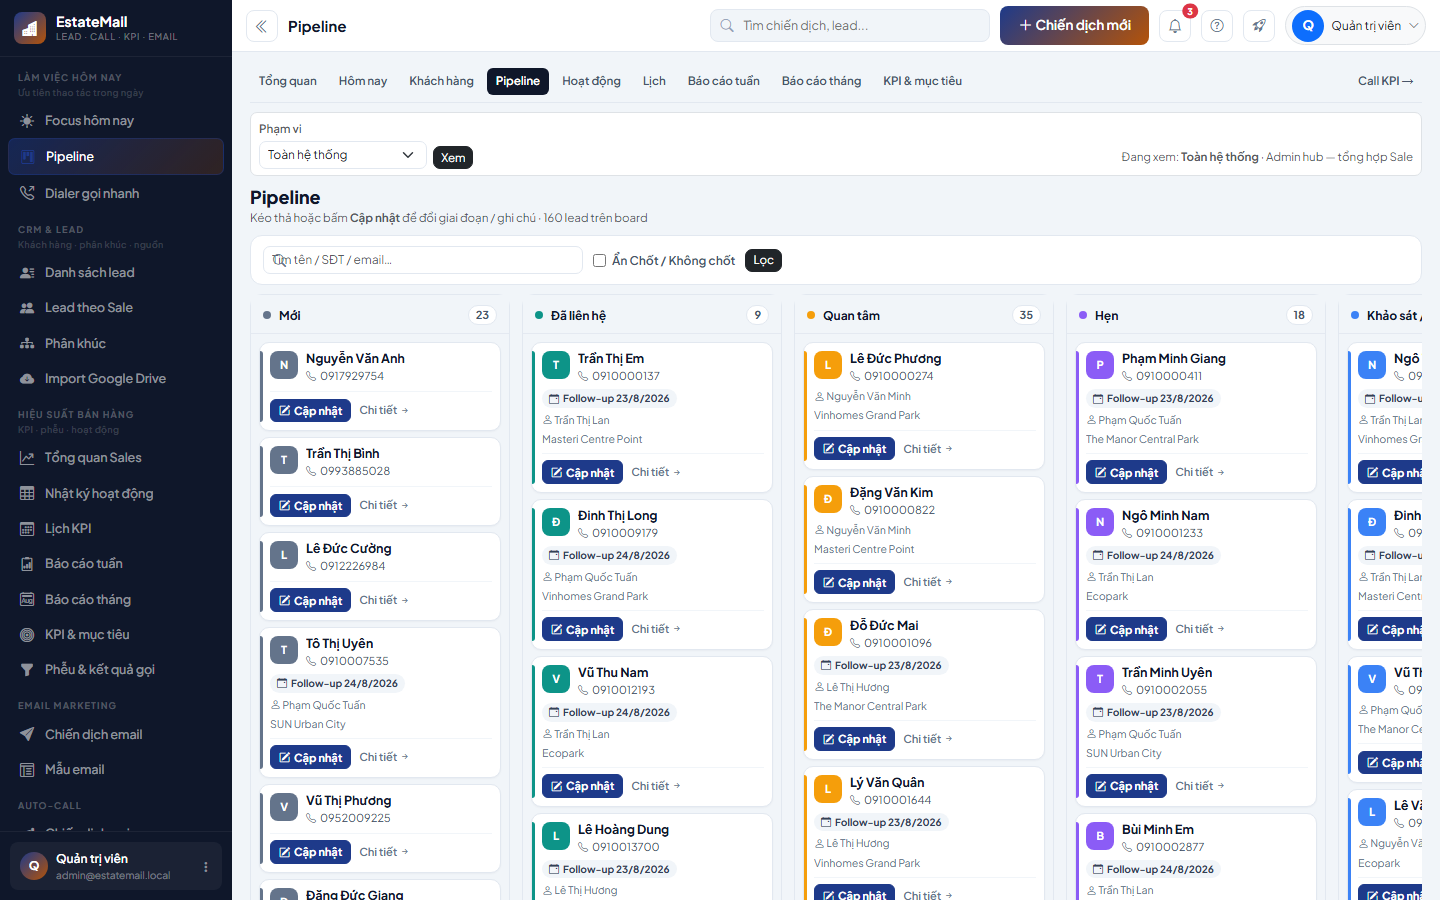
Task: Click avatar of Nguyễn Văn Anh card
Action: (284, 366)
